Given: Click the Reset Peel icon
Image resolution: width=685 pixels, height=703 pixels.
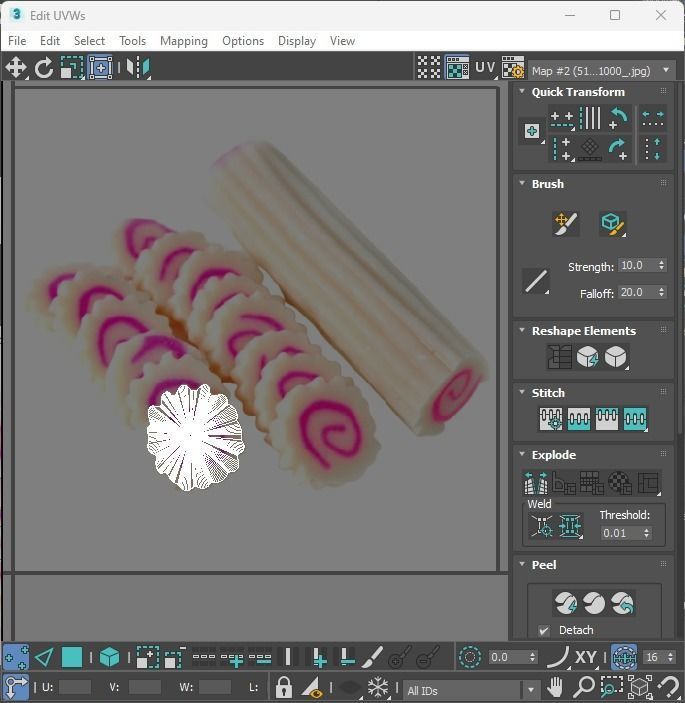Looking at the screenshot, I should 623,603.
